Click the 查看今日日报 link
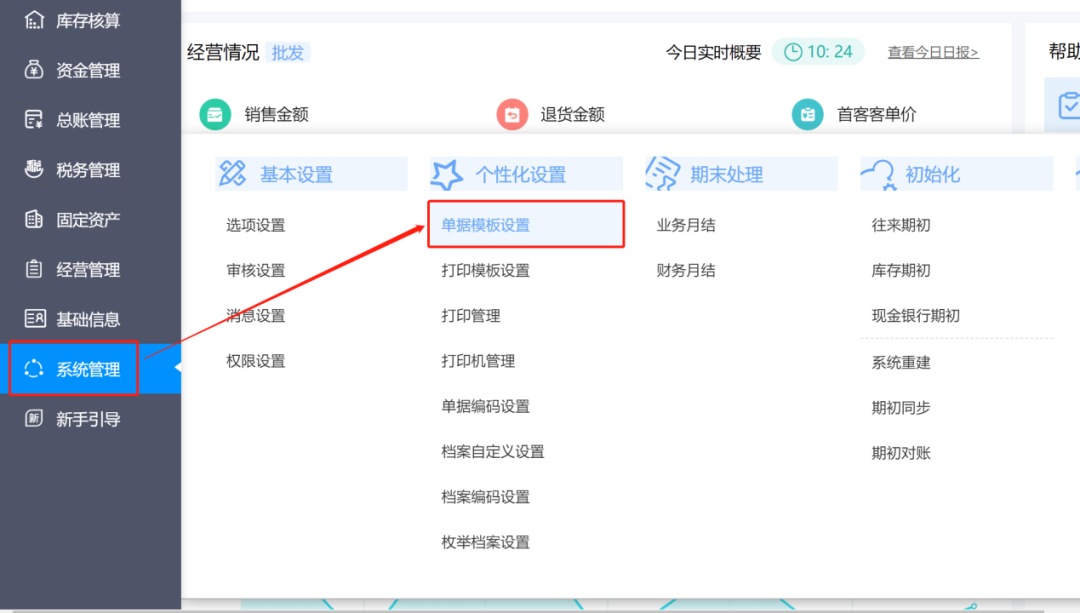1080x613 pixels. pos(933,52)
